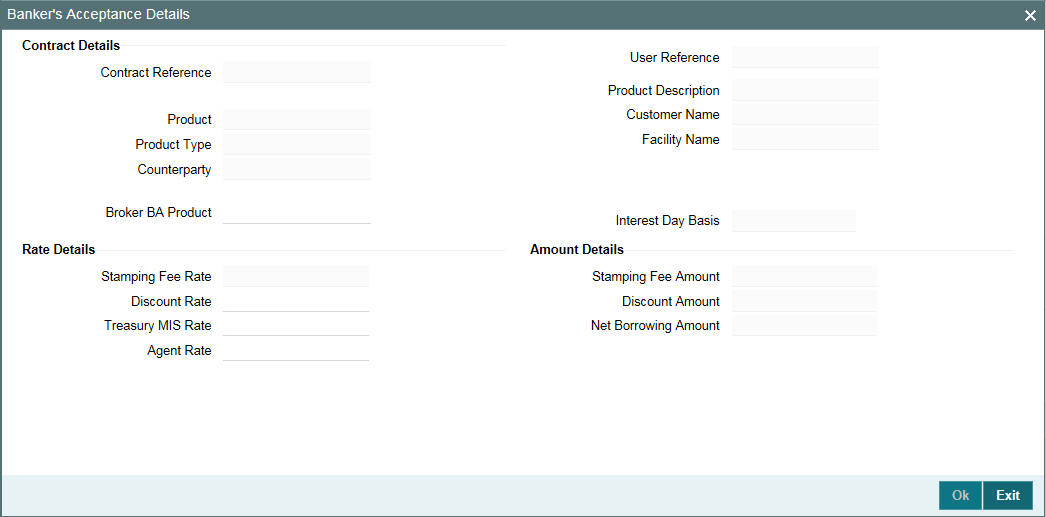The height and width of the screenshot is (517, 1046).
Task: Click the Banker's Acceptance Details title
Action: pos(99,14)
